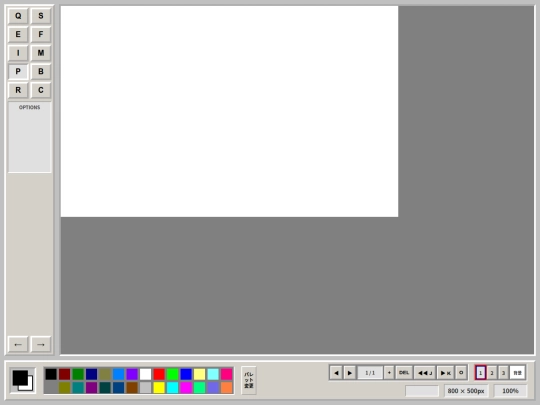Pick the orange palette swatch
Image resolution: width=540 pixels, height=405 pixels.
click(227, 387)
